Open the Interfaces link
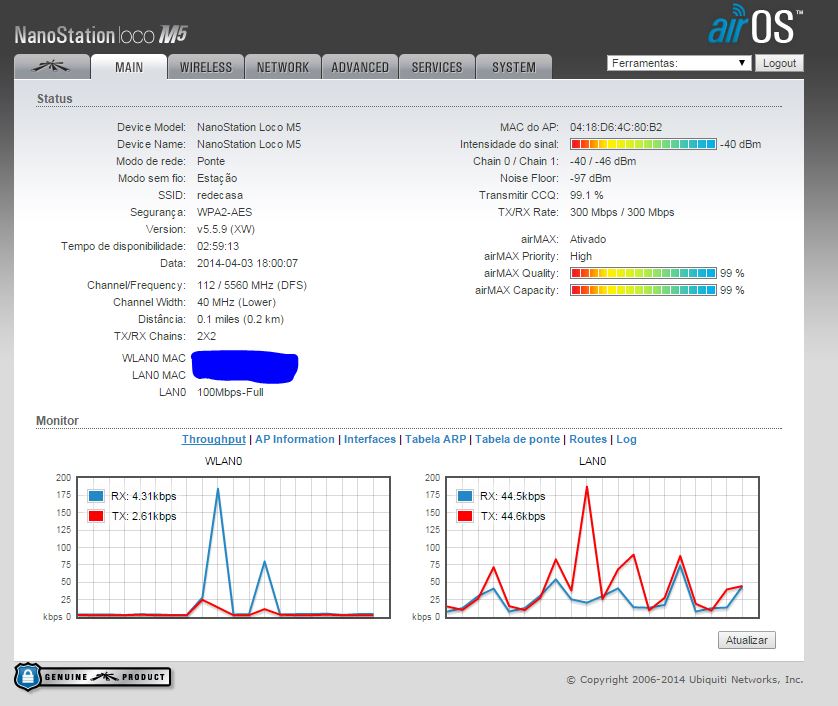The width and height of the screenshot is (838, 706). [x=370, y=439]
